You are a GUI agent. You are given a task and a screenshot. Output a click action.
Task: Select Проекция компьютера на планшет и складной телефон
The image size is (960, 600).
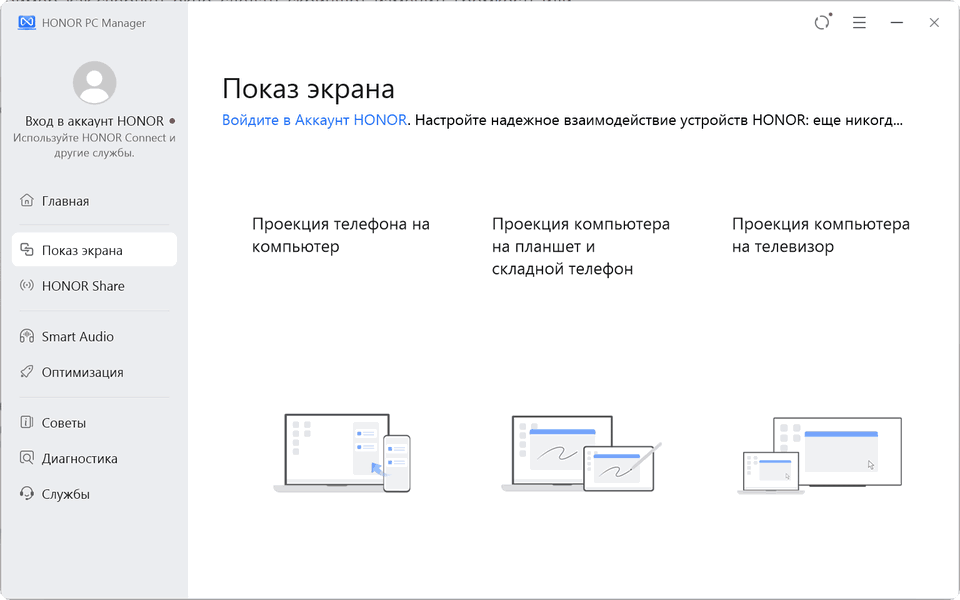click(580, 246)
